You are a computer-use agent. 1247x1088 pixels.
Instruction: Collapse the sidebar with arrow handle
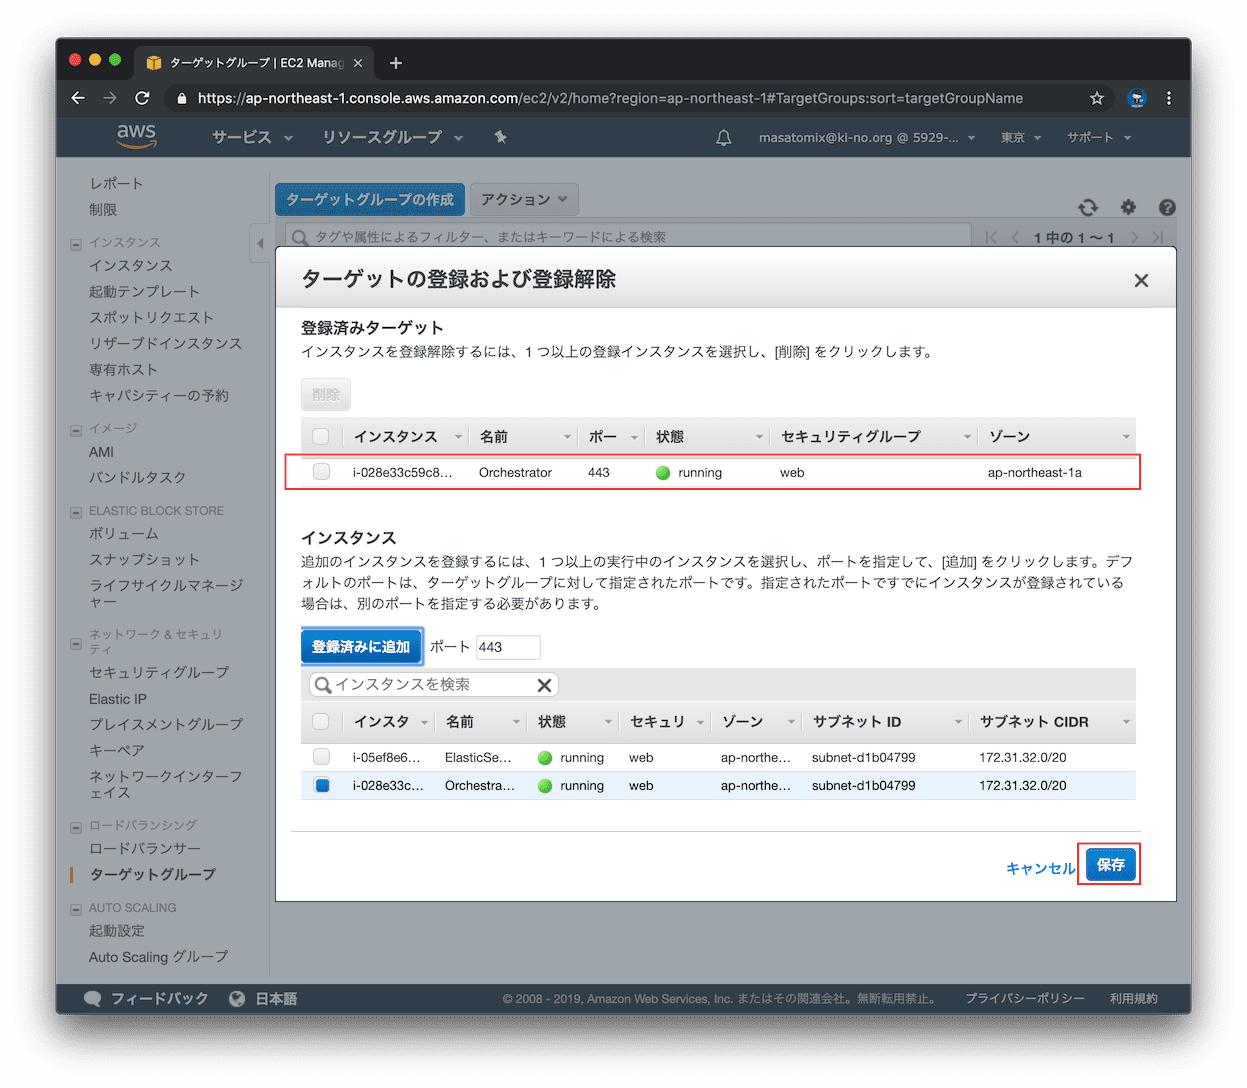pyautogui.click(x=260, y=243)
